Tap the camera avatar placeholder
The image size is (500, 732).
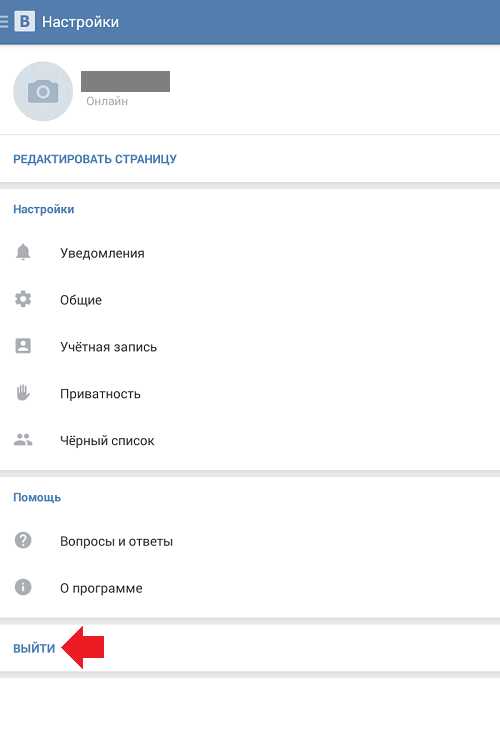click(43, 91)
